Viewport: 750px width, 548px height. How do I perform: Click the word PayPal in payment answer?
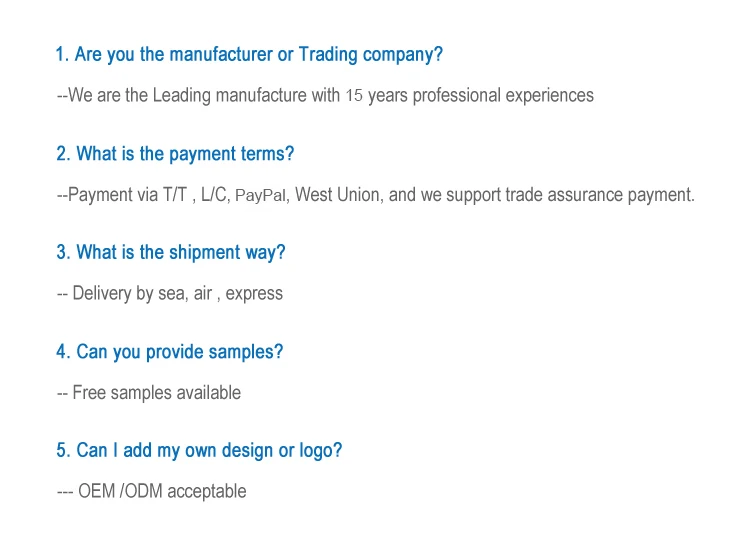(262, 195)
